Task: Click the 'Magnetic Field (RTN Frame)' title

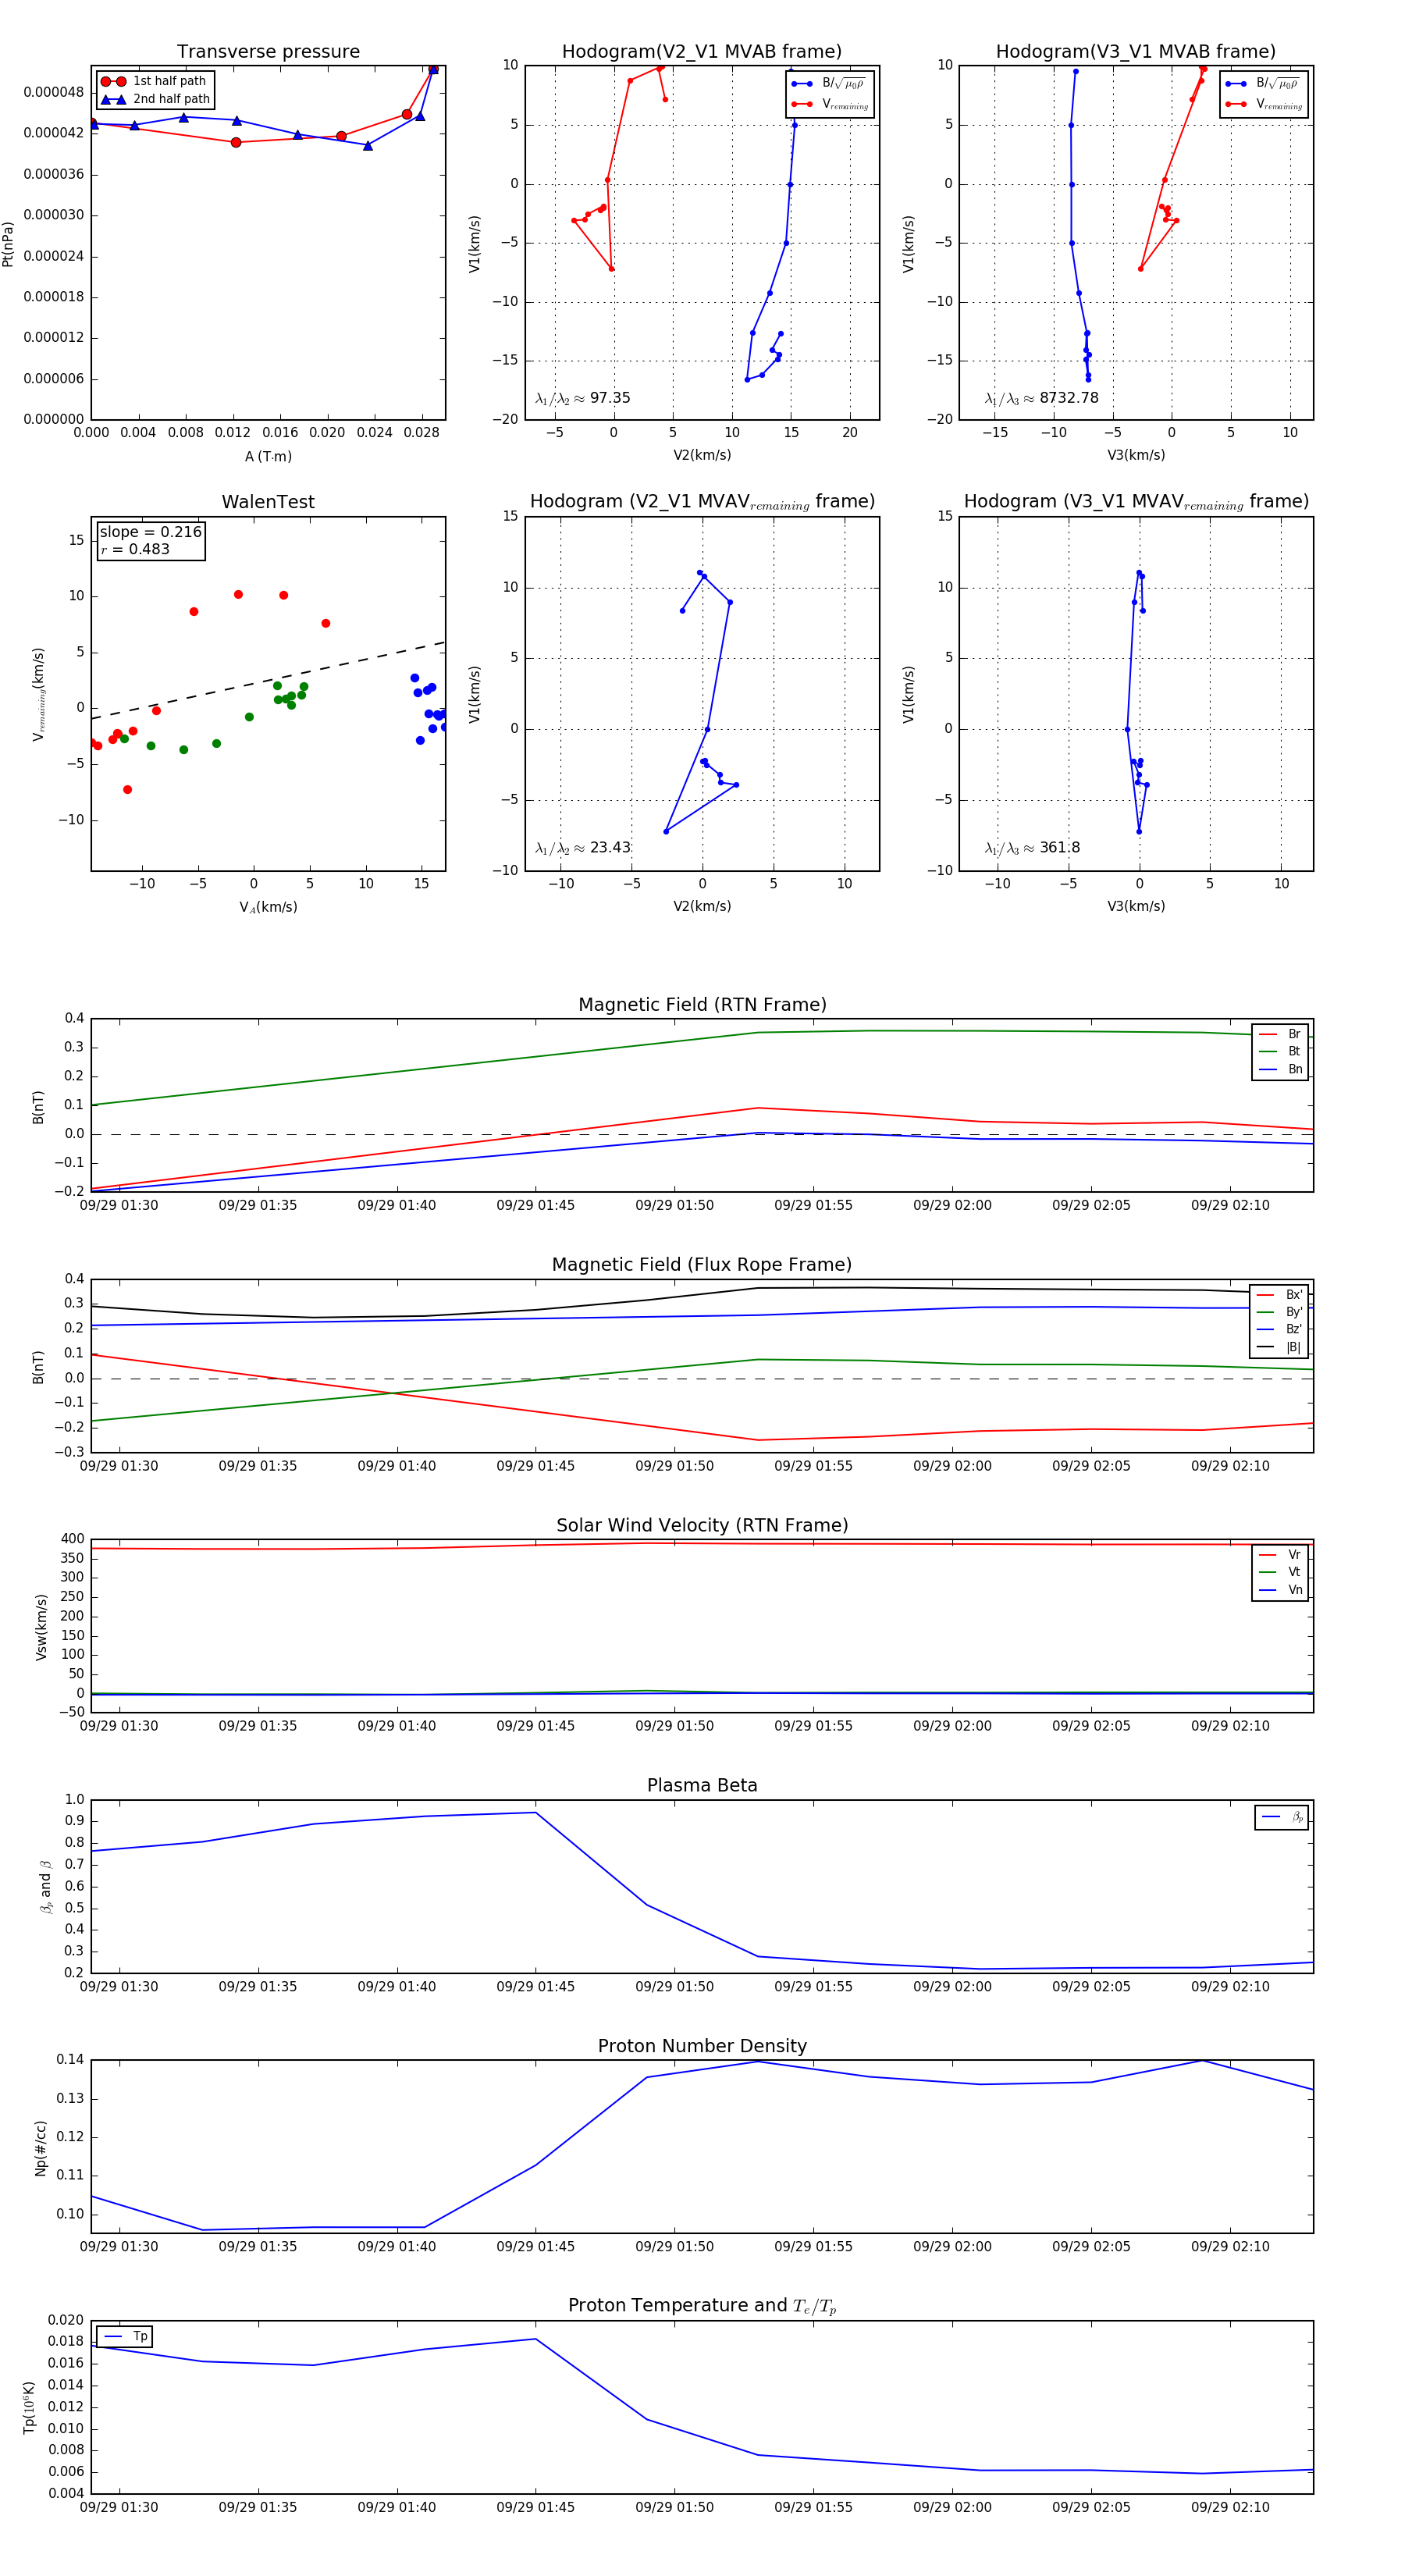Action: [702, 1005]
